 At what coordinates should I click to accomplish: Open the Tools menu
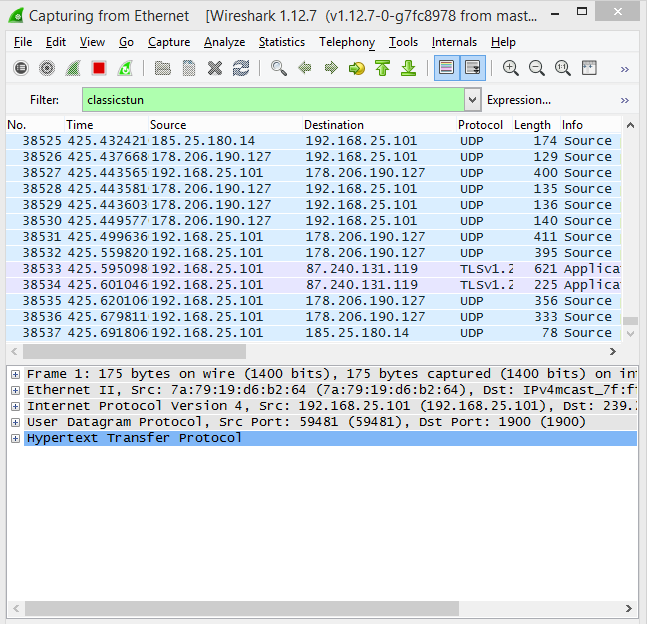(403, 42)
